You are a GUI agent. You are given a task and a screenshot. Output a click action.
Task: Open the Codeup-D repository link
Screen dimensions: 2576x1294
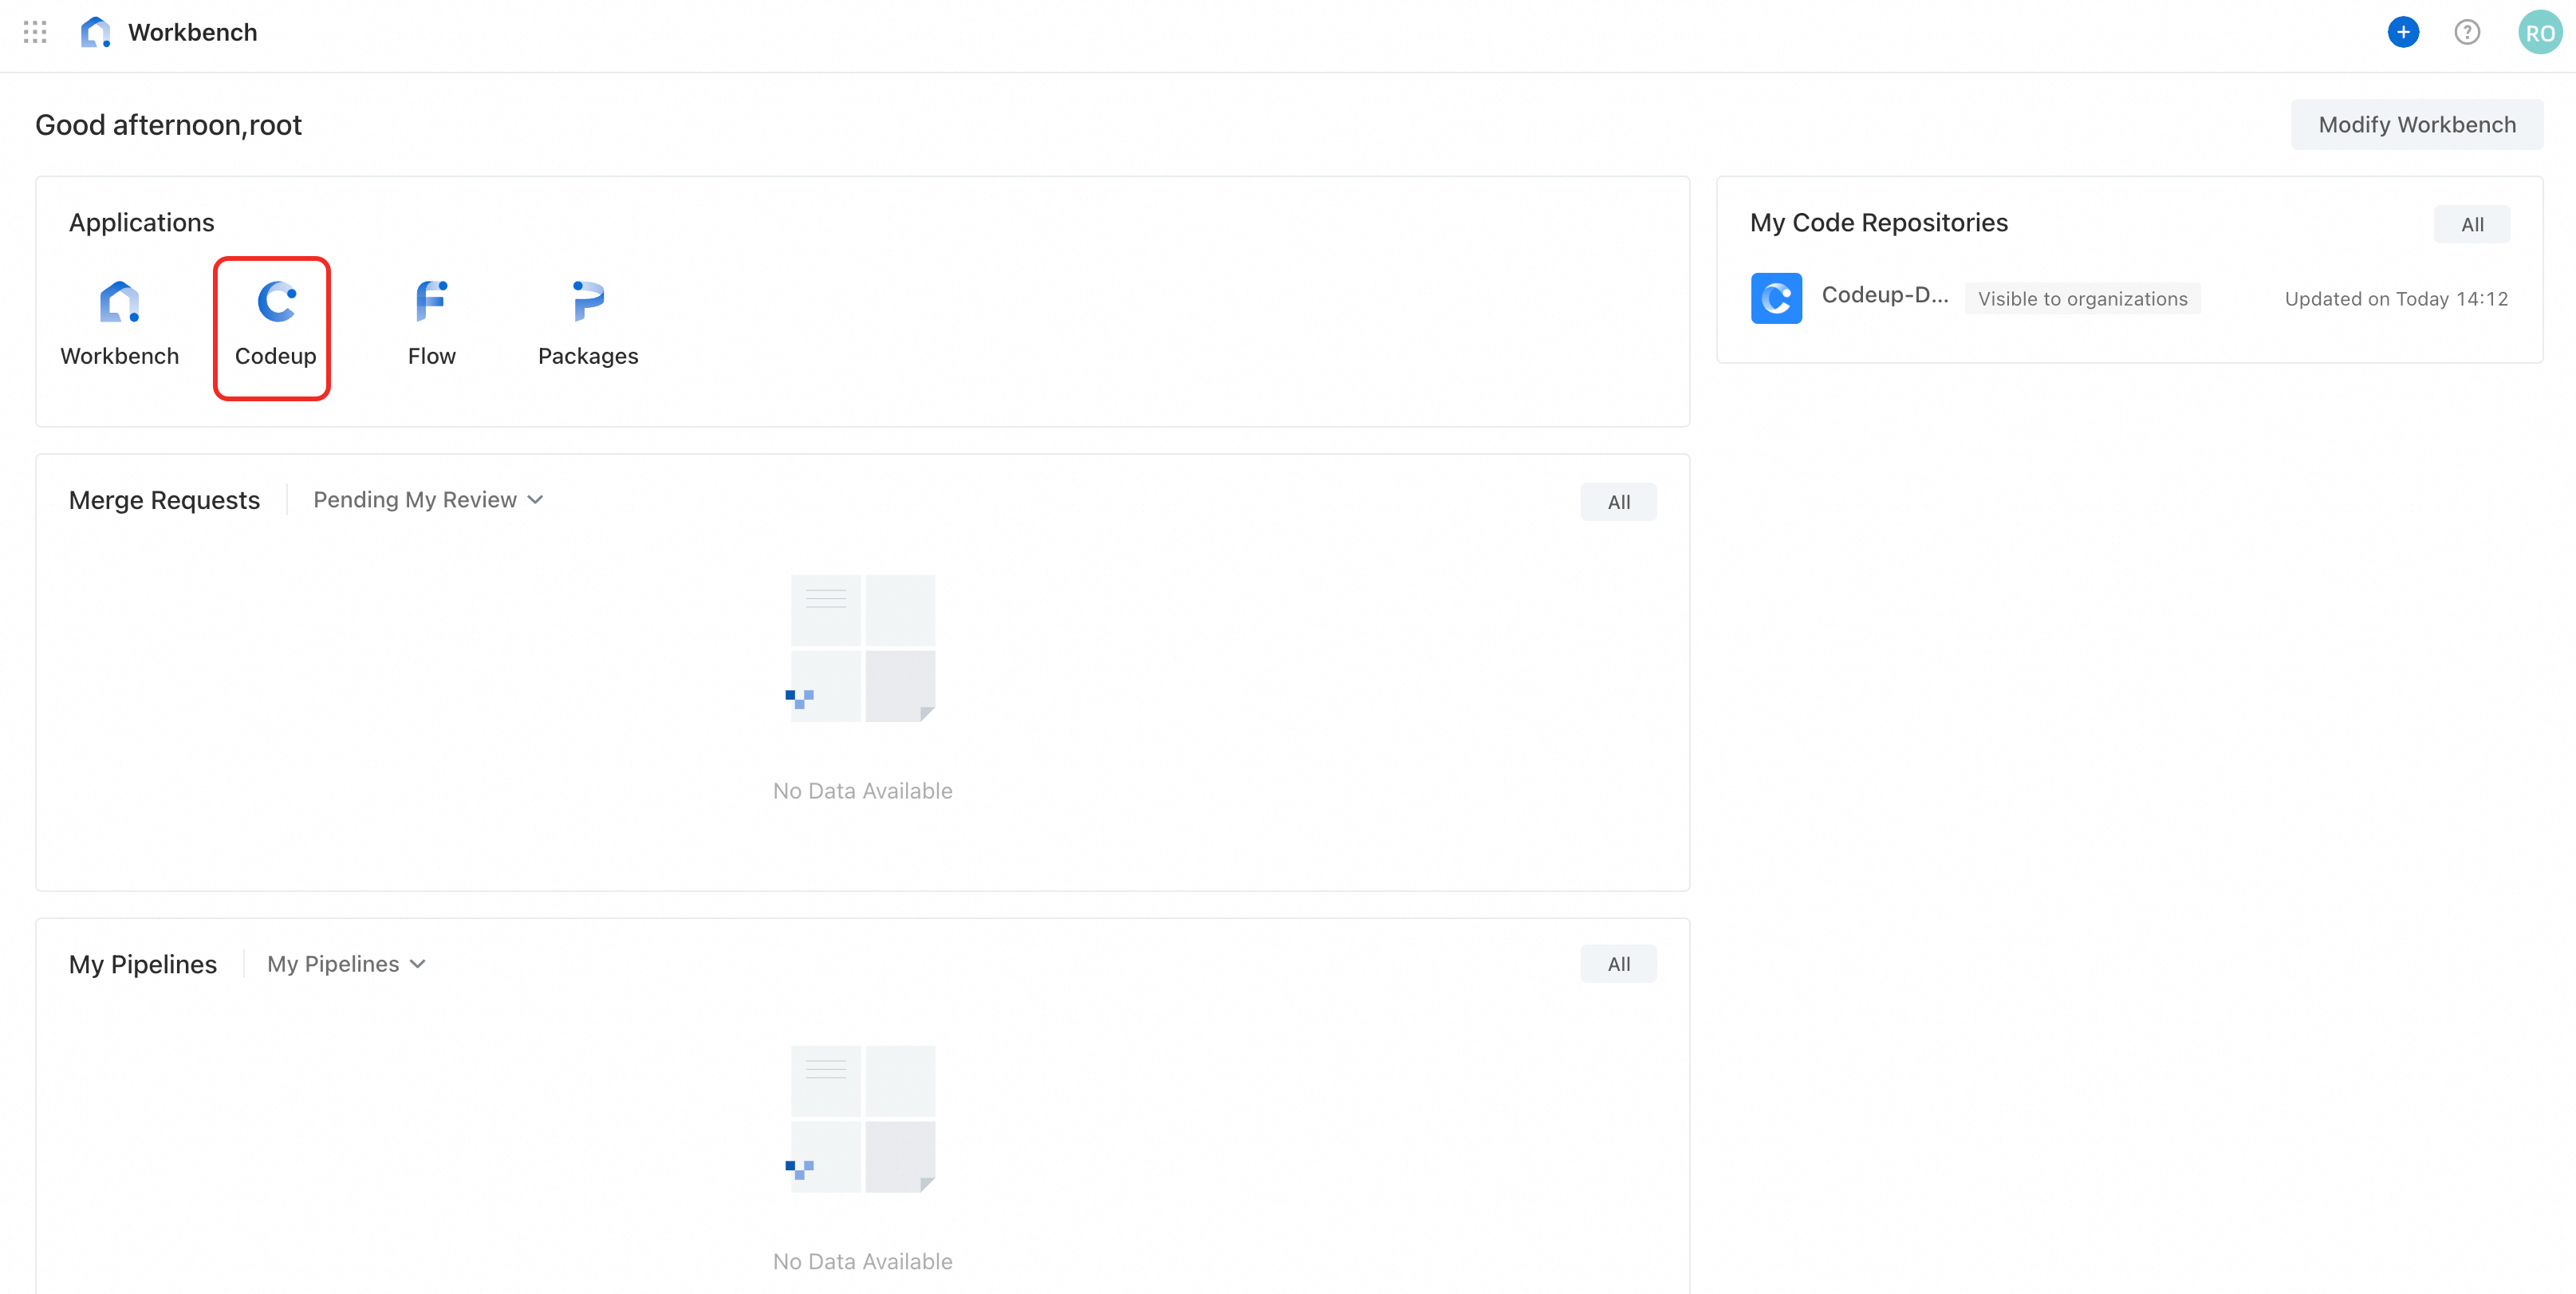pos(1884,295)
